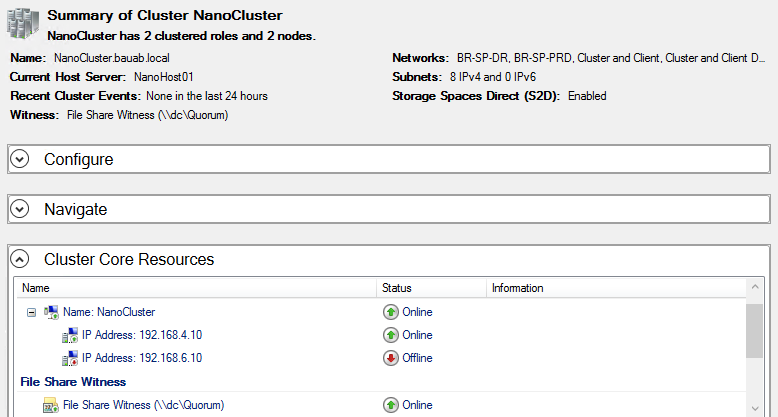Viewport: 778px width, 417px height.
Task: Click the Networks list value BR-SP-DR, BR-SP-PRD
Action: (611, 58)
